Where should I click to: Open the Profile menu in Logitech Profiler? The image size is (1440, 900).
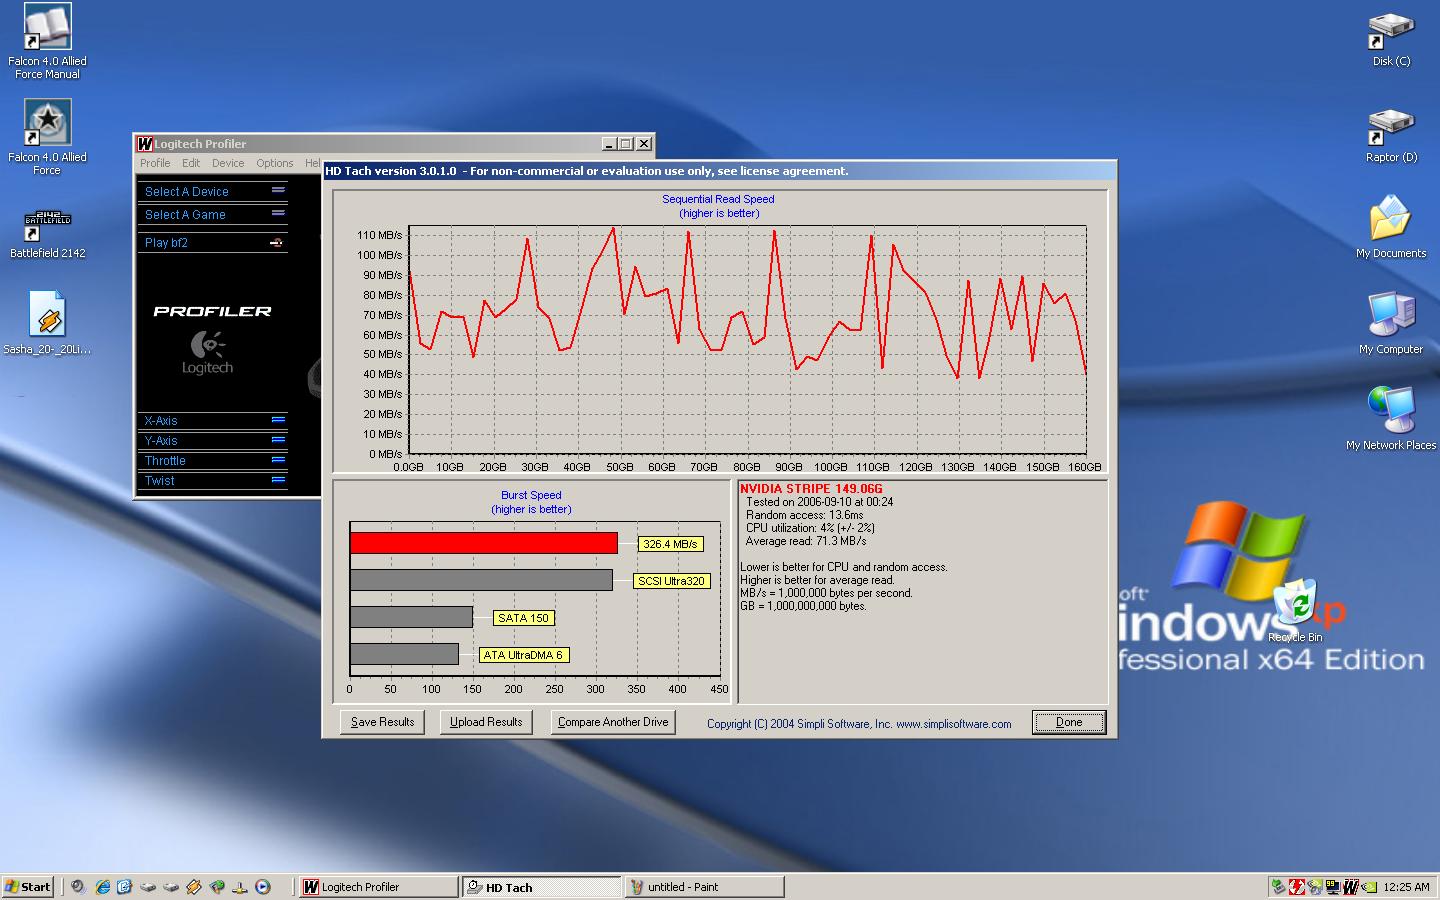click(155, 163)
